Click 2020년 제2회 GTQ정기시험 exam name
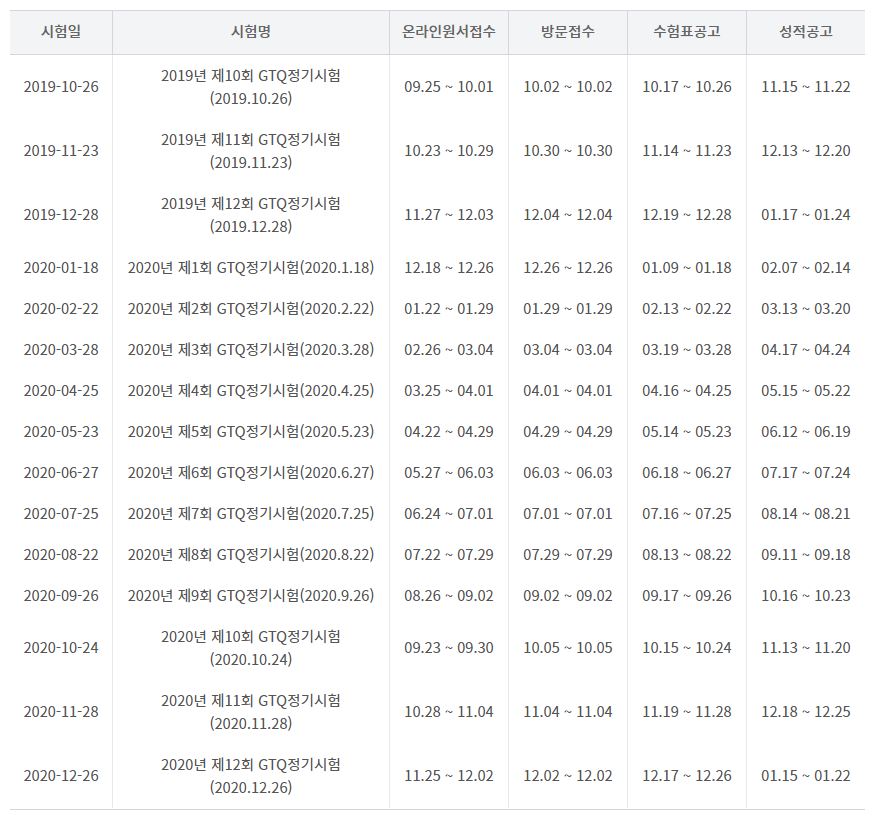The image size is (875, 819). point(251,309)
